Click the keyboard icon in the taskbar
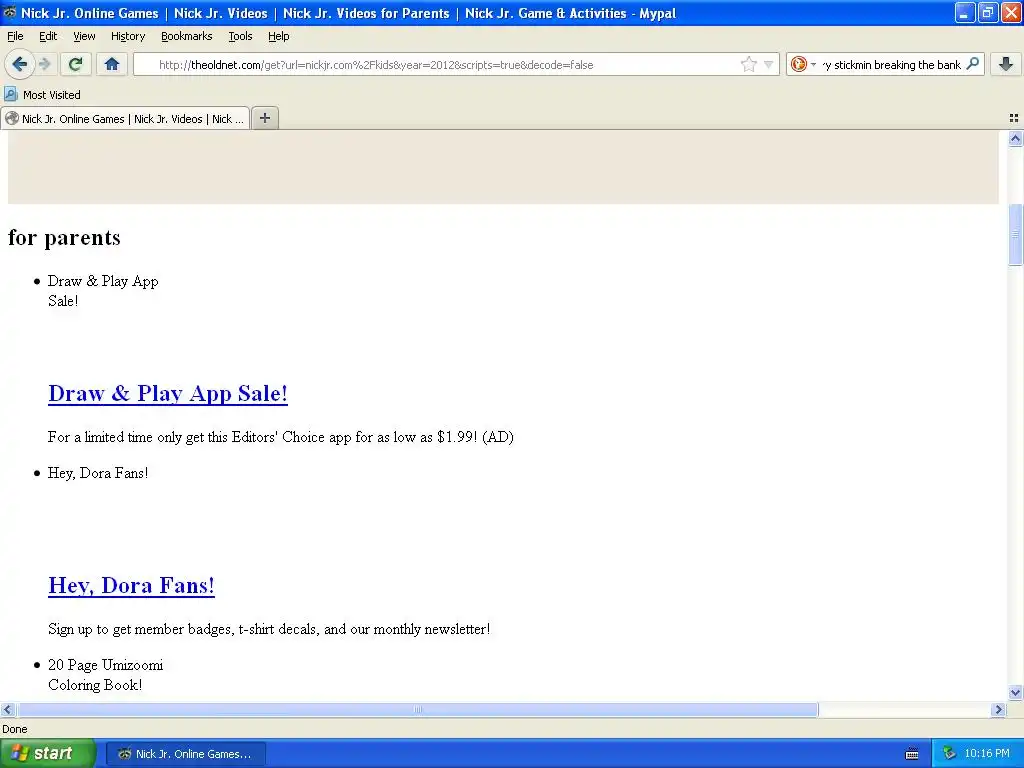This screenshot has height=768, width=1024. (912, 754)
